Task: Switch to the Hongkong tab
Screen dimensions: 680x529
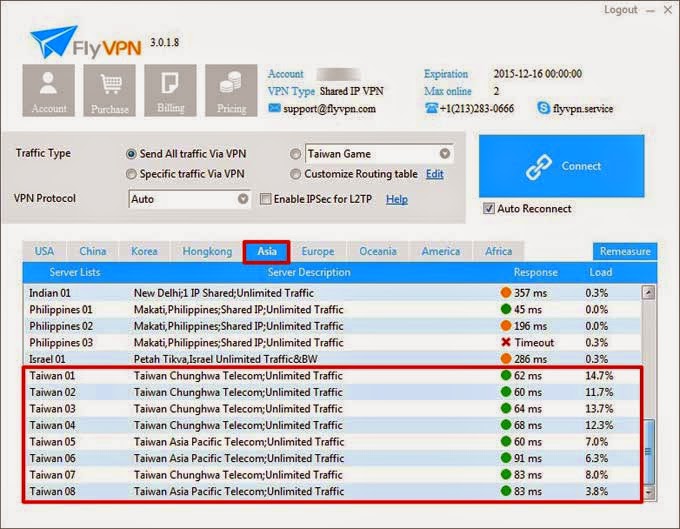Action: (207, 251)
